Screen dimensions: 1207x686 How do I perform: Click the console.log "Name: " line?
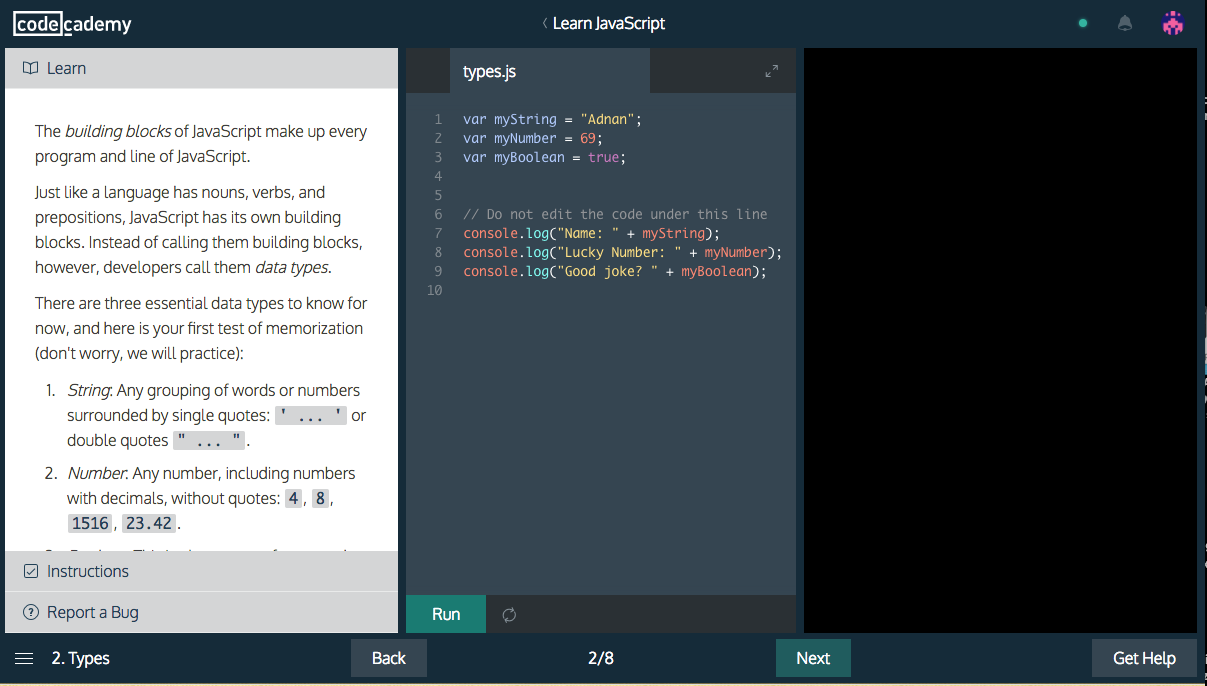[x=591, y=233]
